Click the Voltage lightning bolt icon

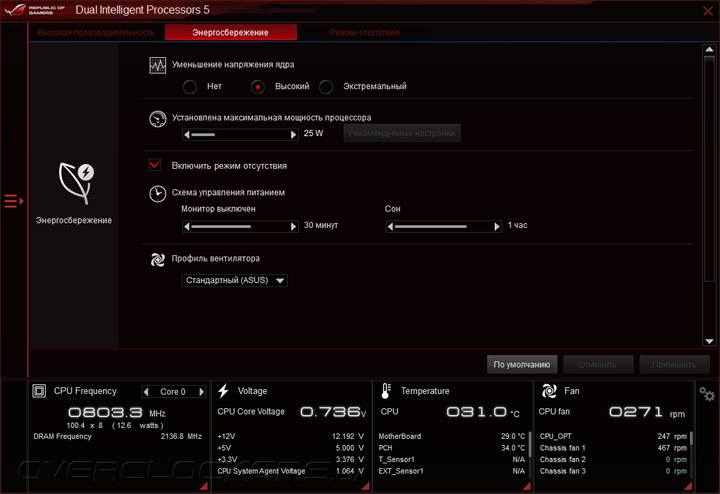pos(224,391)
